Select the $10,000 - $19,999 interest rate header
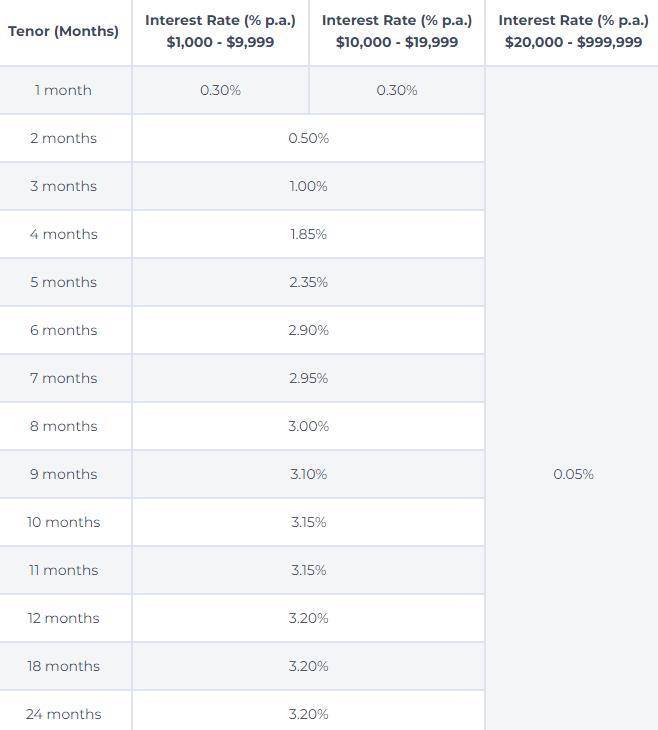The height and width of the screenshot is (730, 658). point(397,31)
